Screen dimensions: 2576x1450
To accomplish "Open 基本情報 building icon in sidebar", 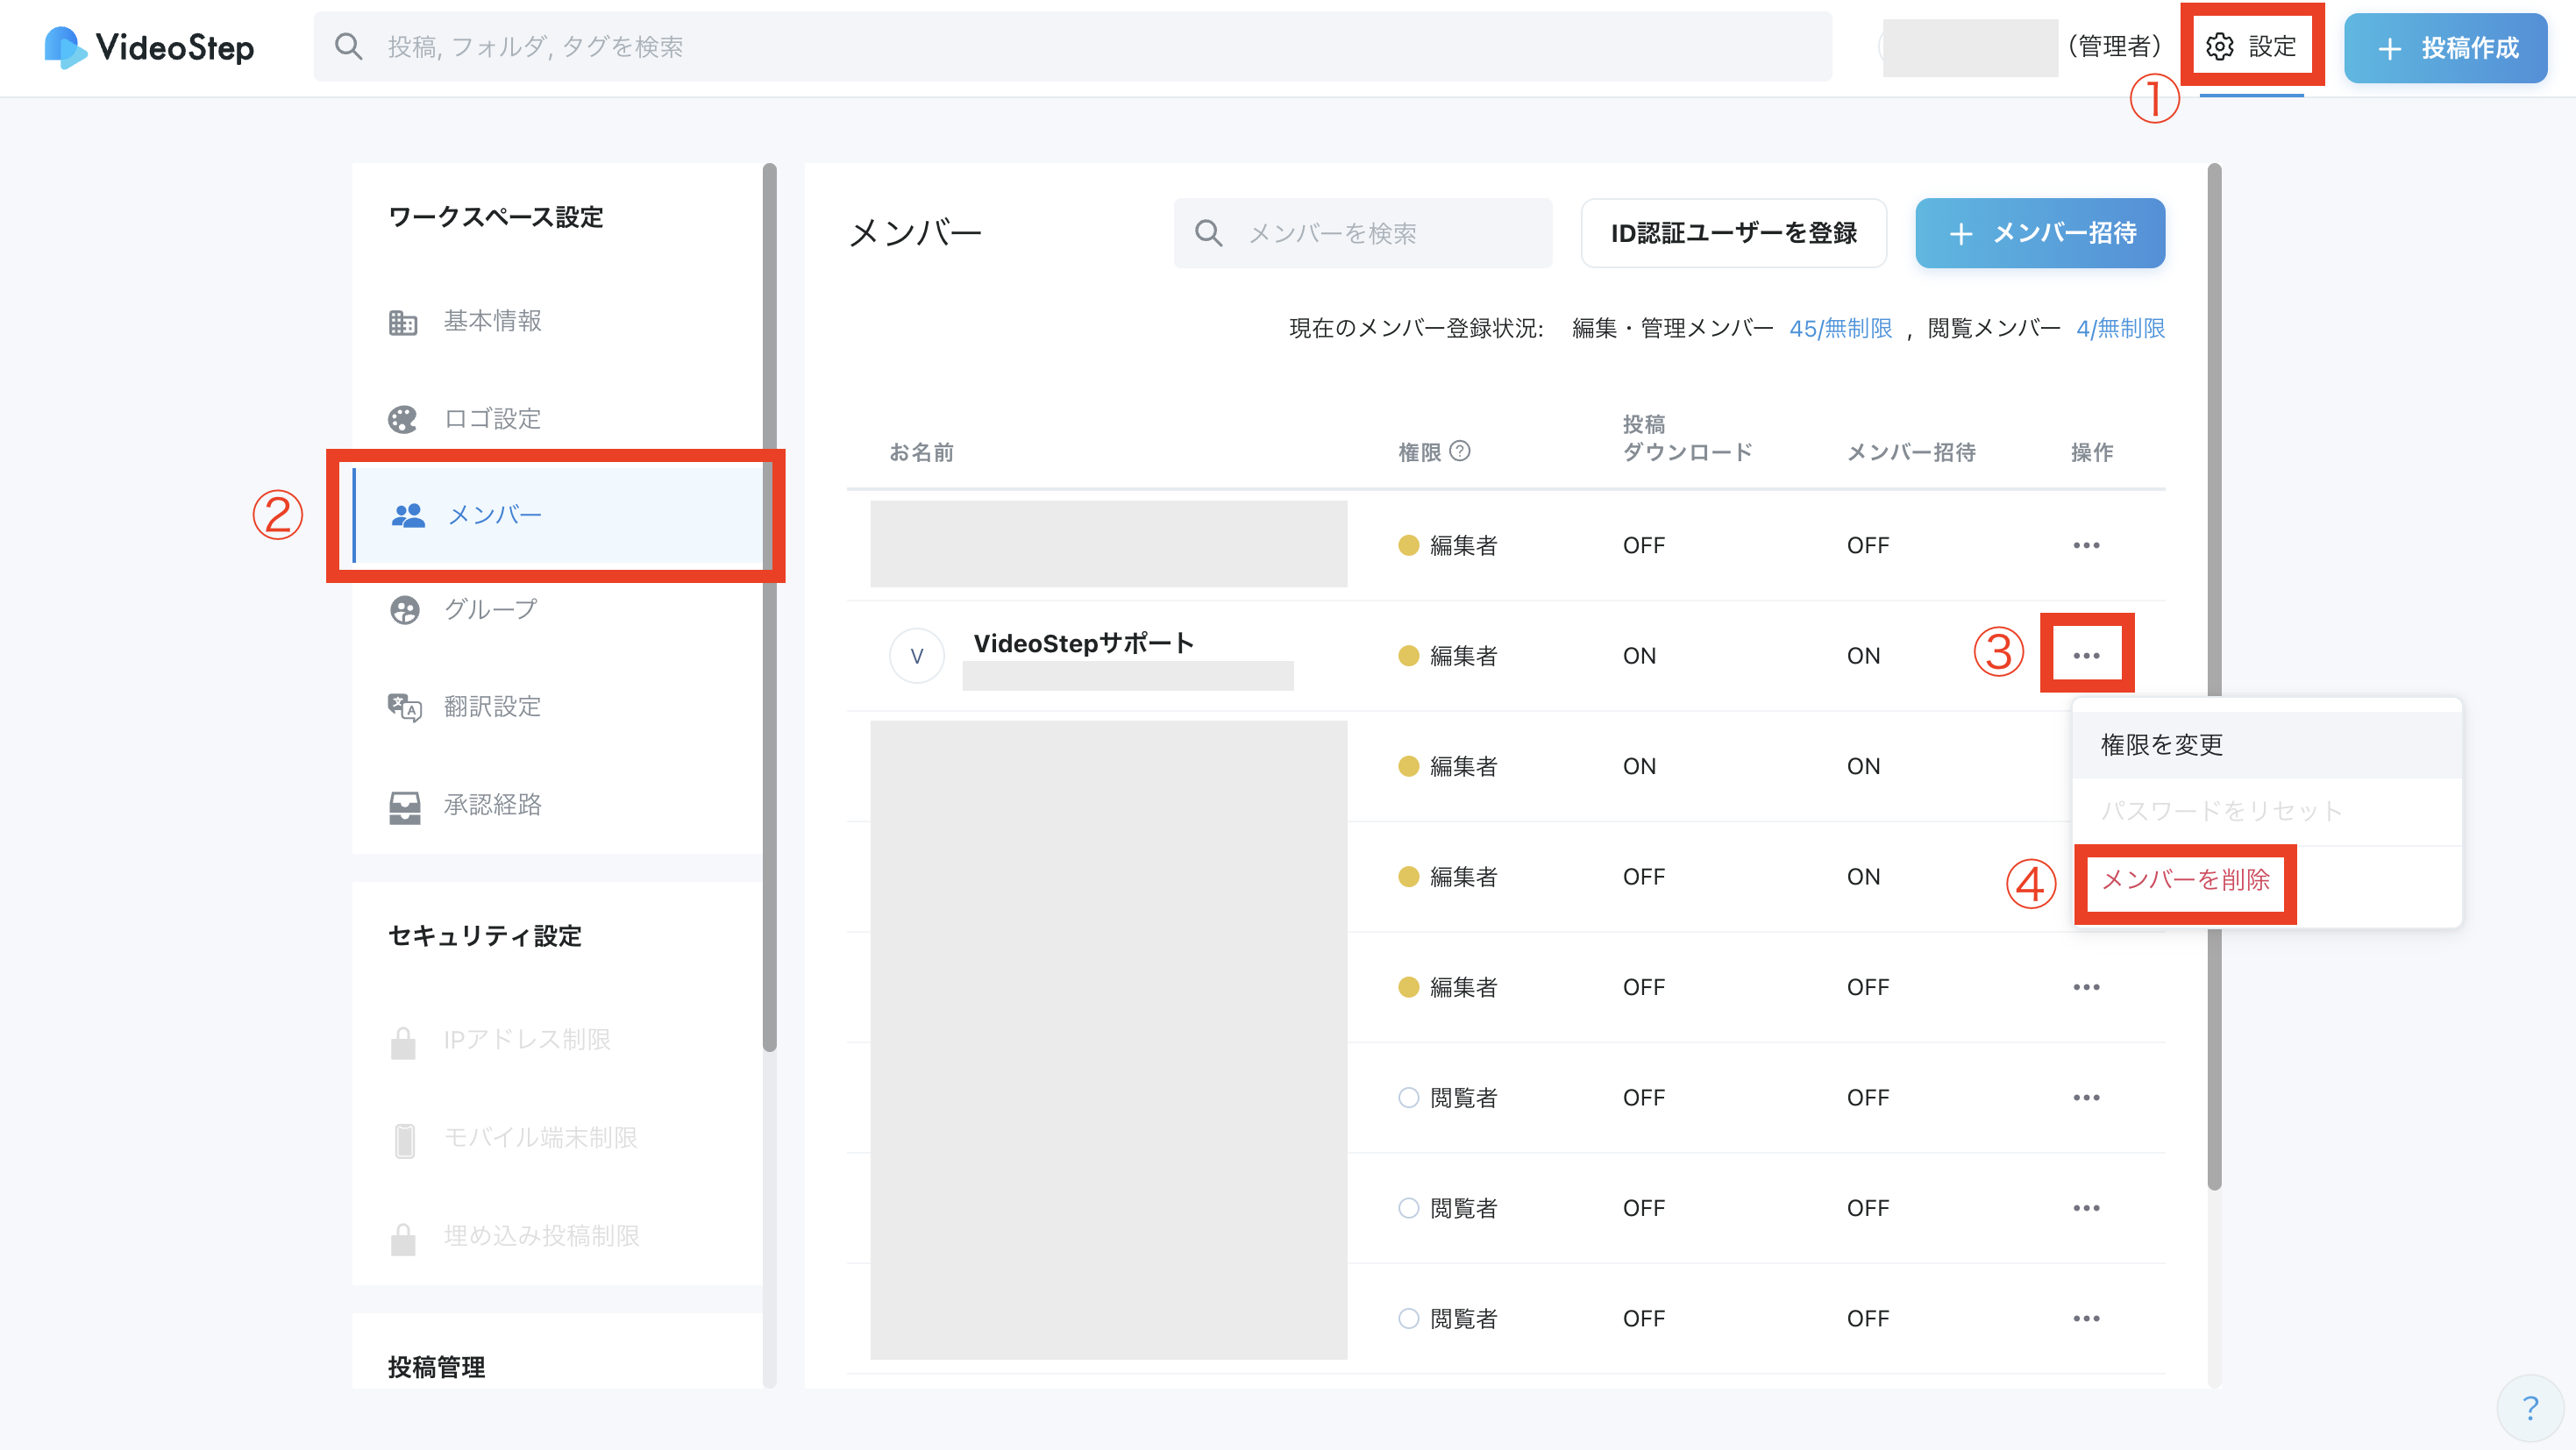I will click(403, 322).
